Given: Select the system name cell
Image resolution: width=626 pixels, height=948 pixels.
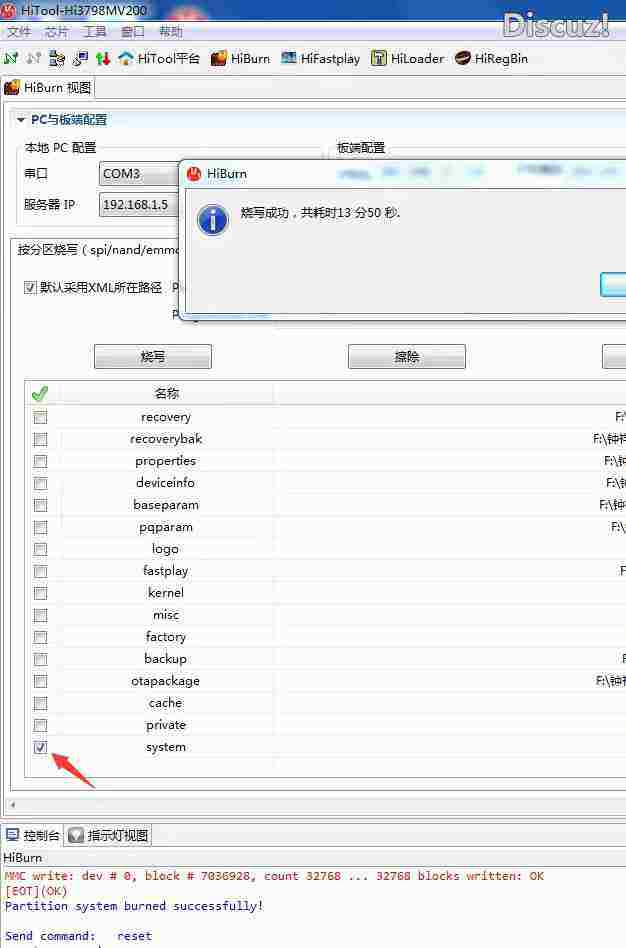Looking at the screenshot, I should (x=166, y=747).
